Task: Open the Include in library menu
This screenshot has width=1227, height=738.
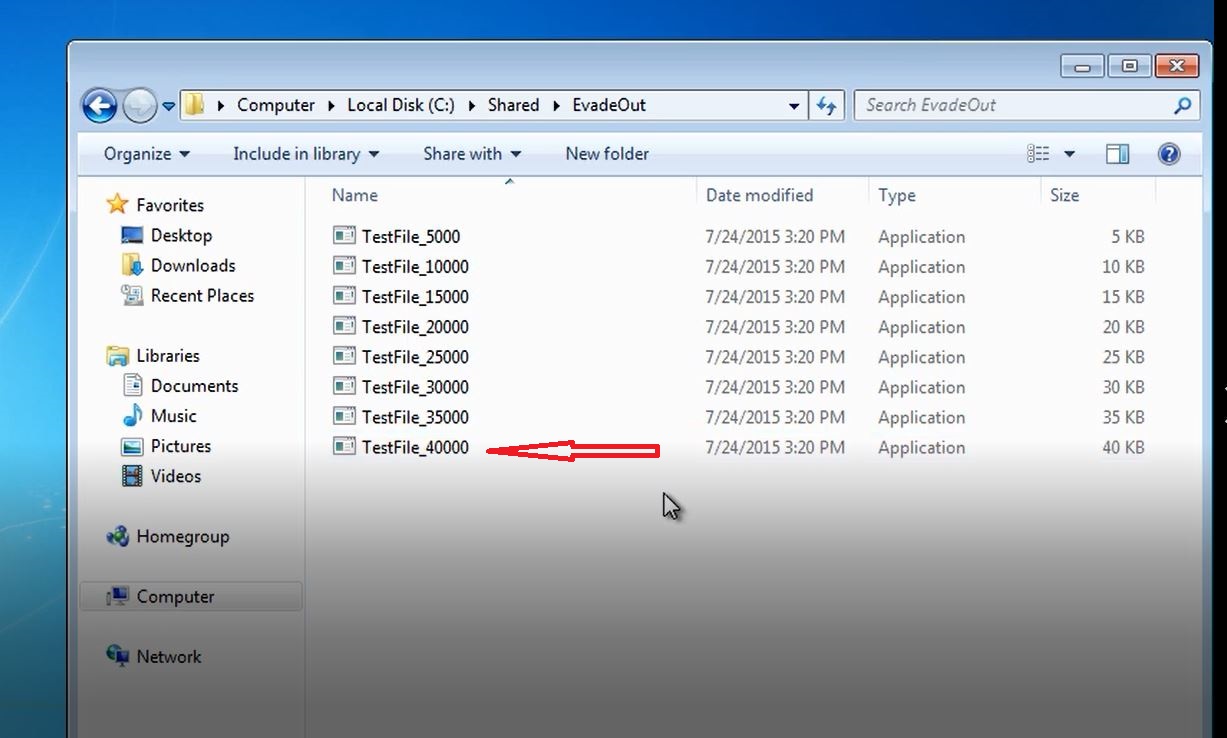Action: (306, 154)
